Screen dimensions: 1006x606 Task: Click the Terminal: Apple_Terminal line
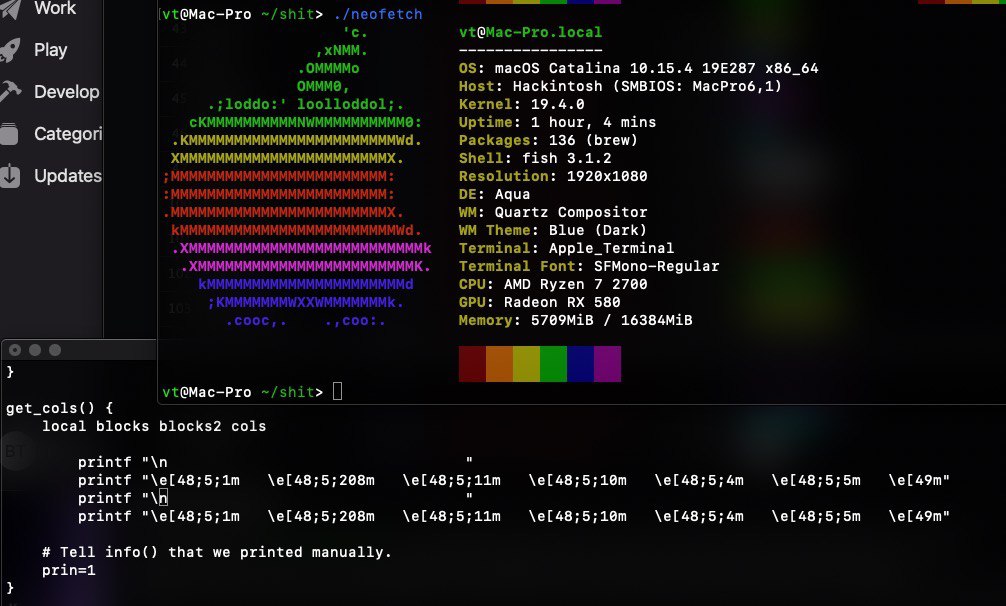(567, 248)
